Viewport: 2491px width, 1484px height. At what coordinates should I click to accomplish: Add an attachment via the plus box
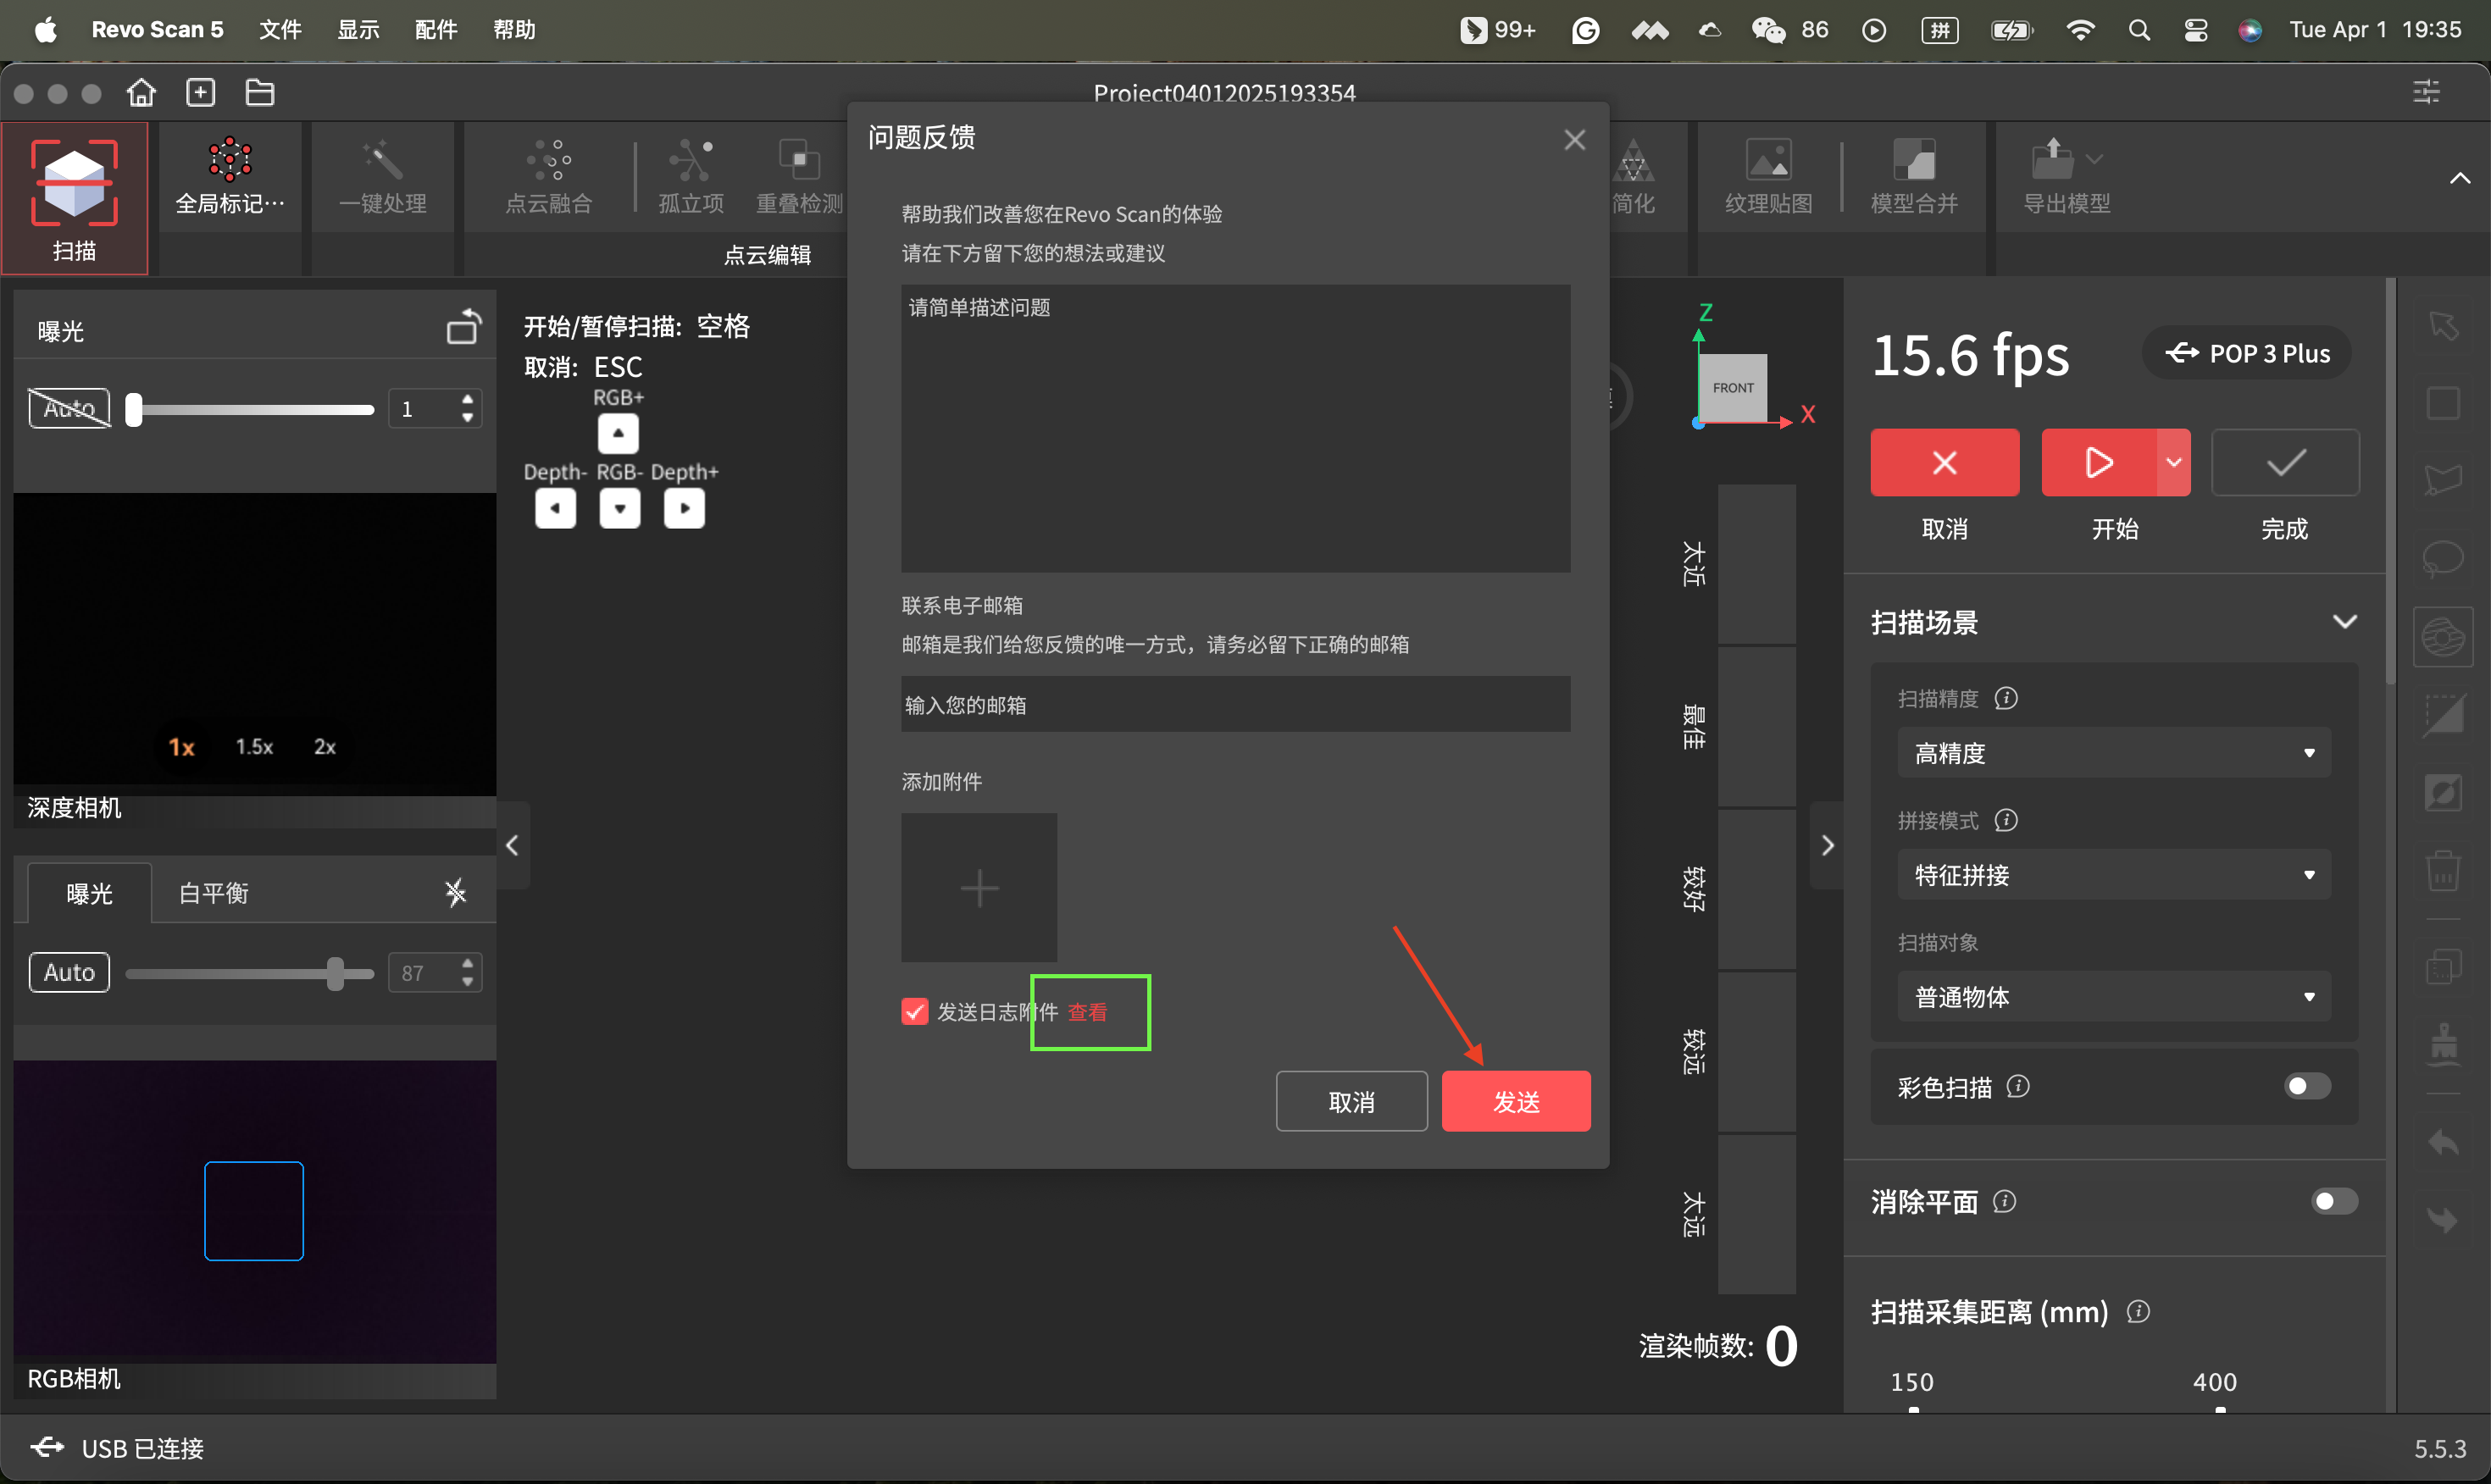(x=979, y=887)
